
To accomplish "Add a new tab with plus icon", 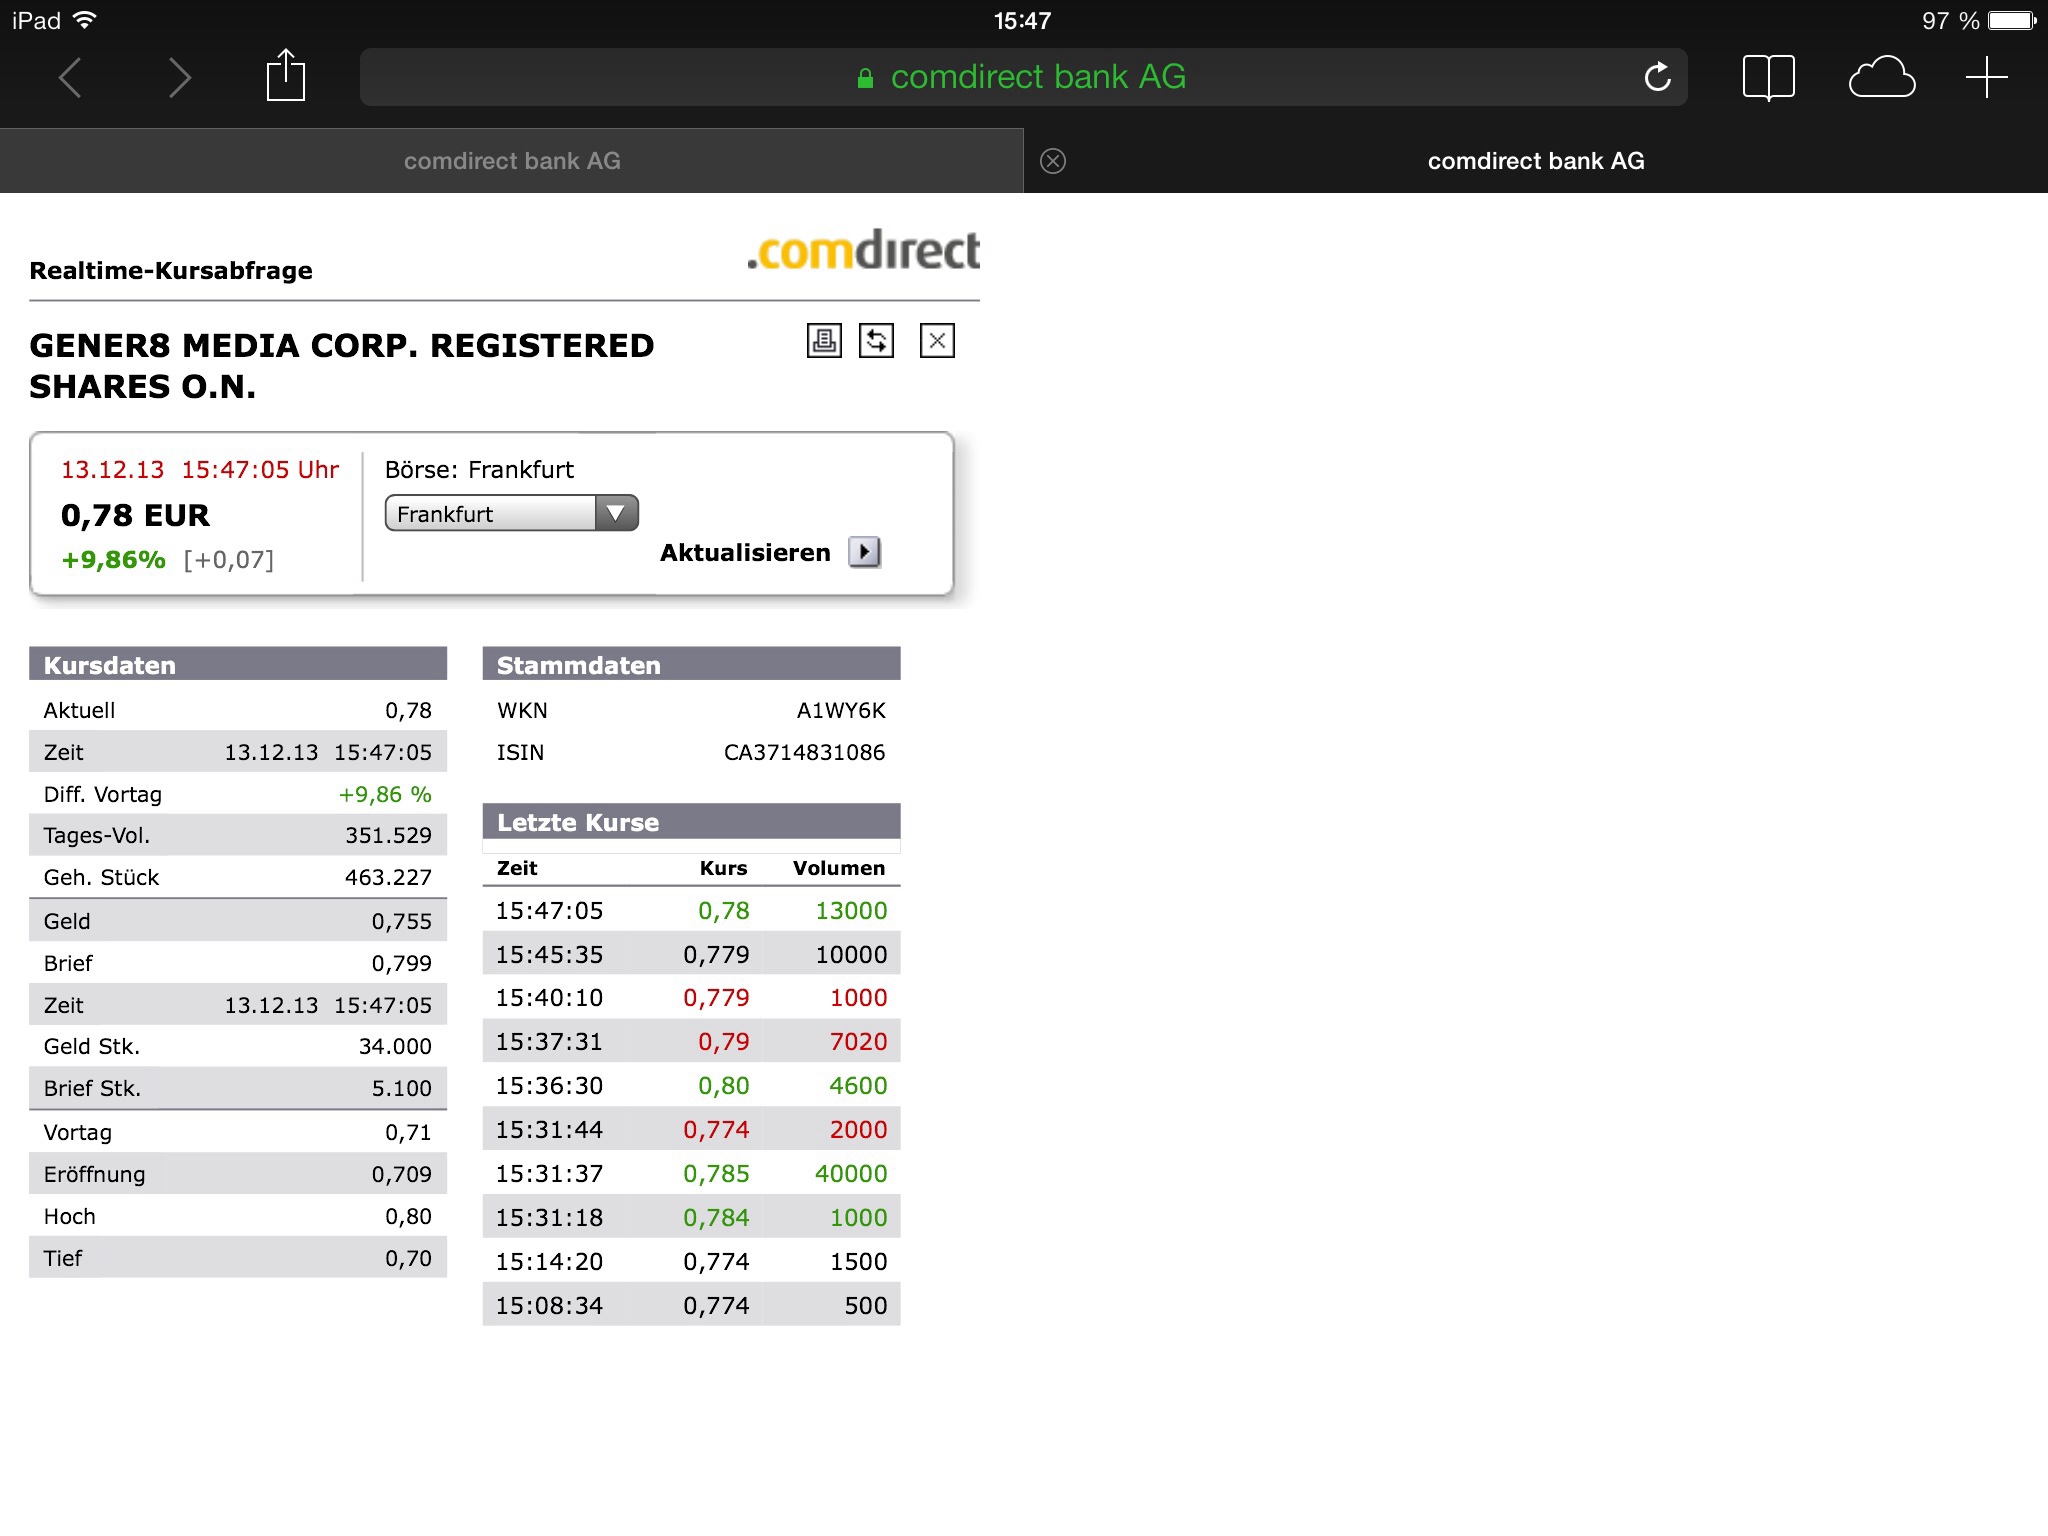I will point(1986,77).
